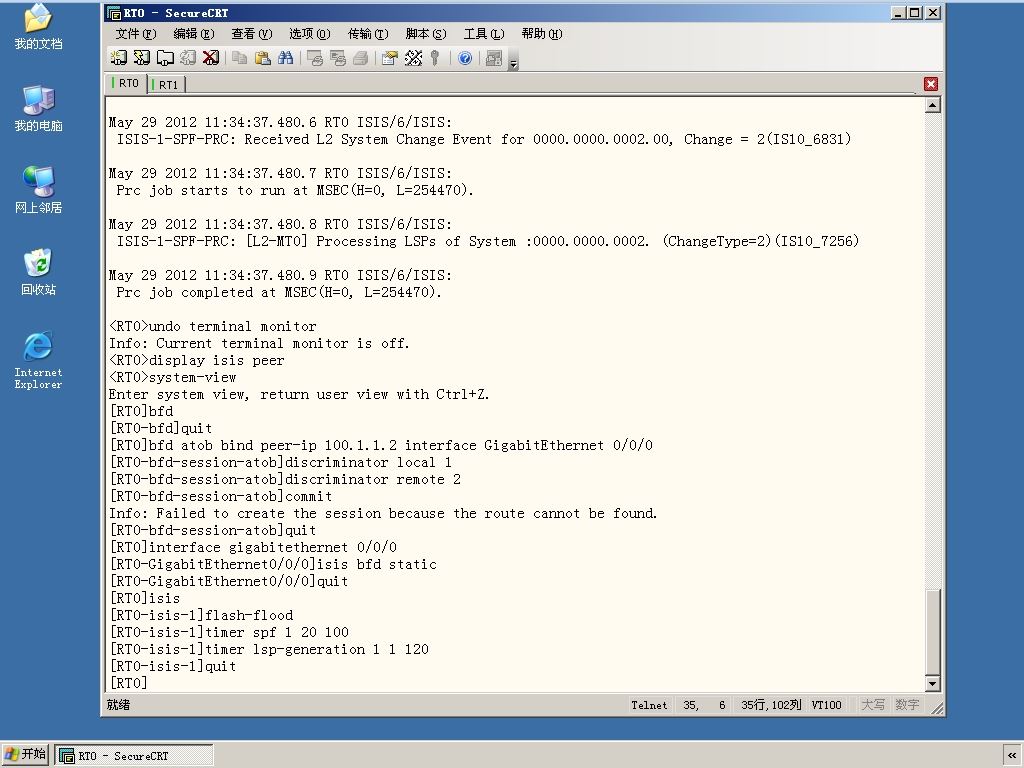Click the Copy toolbar icon
This screenshot has height=768, width=1024.
coord(240,58)
